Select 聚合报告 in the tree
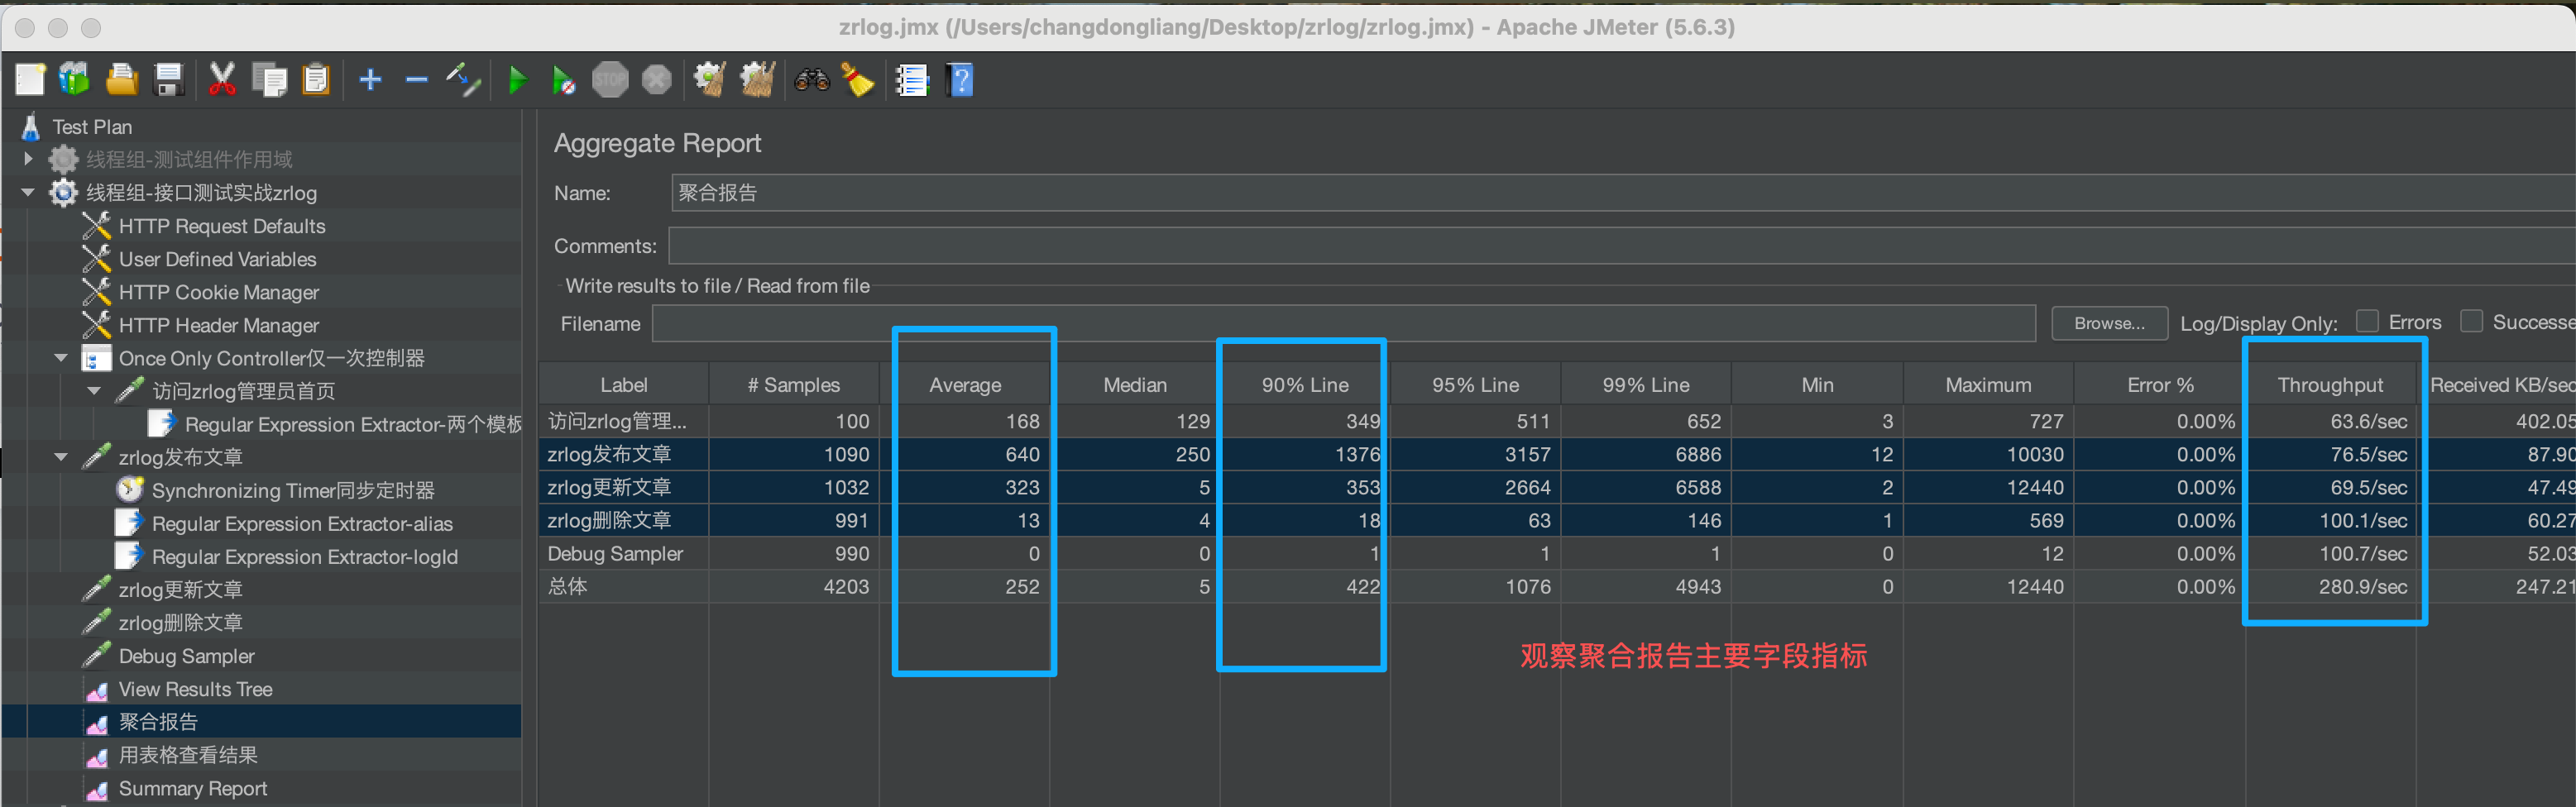Viewport: 2576px width, 807px height. tap(158, 721)
